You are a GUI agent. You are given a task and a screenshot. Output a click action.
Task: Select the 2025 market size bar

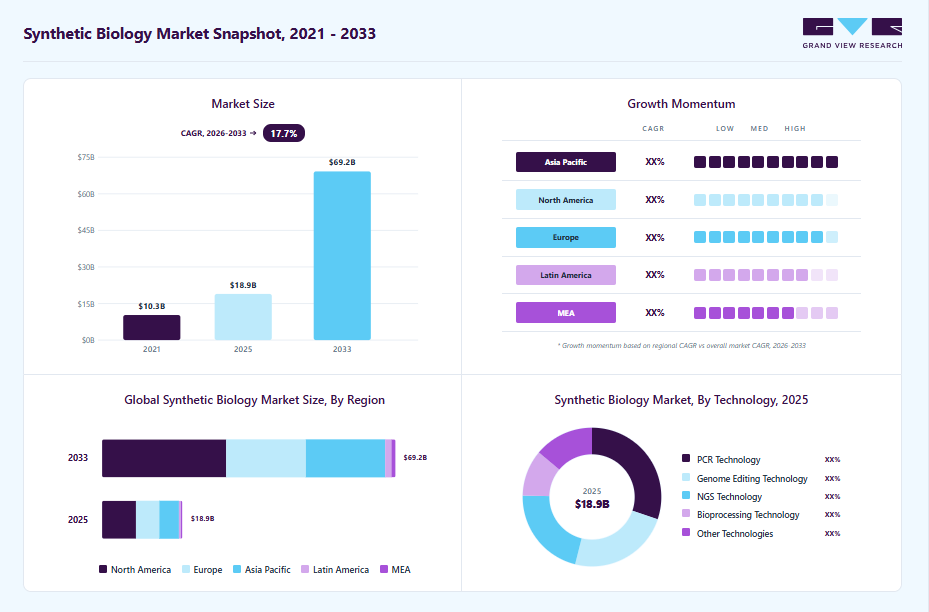243,317
